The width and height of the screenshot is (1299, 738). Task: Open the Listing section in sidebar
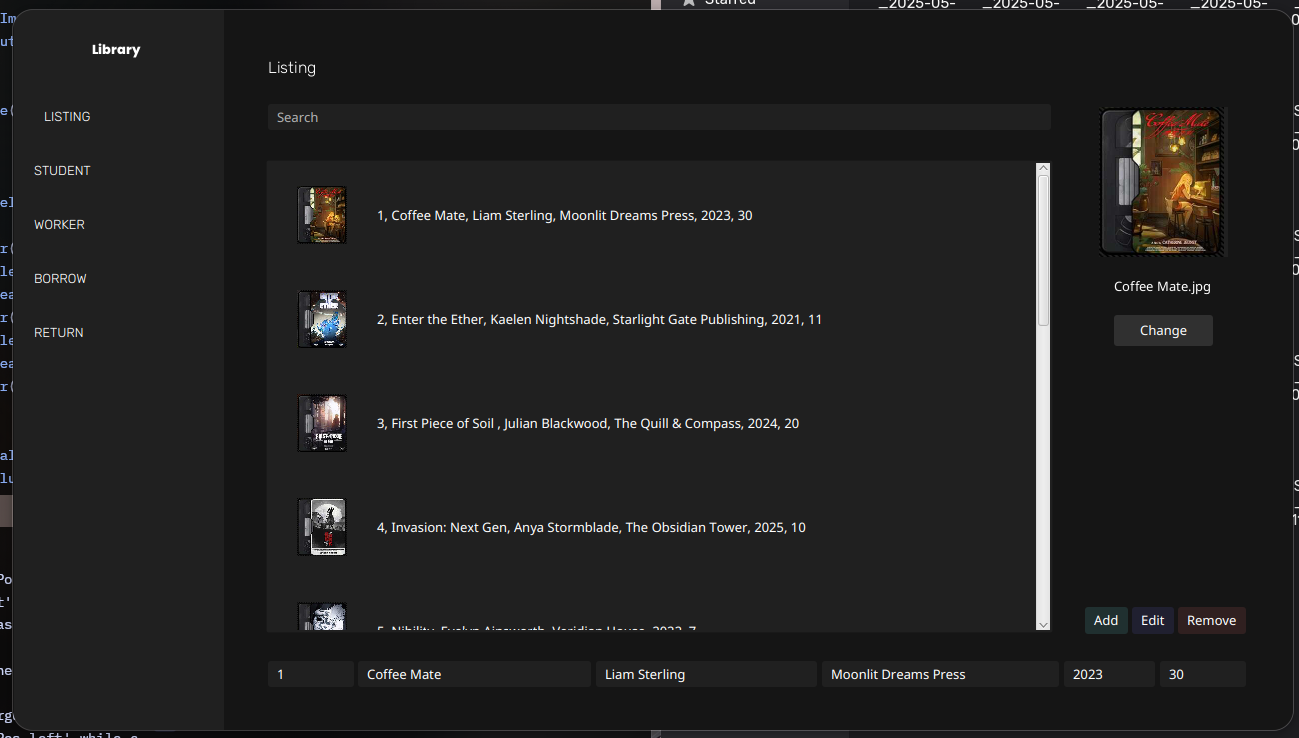tap(67, 117)
